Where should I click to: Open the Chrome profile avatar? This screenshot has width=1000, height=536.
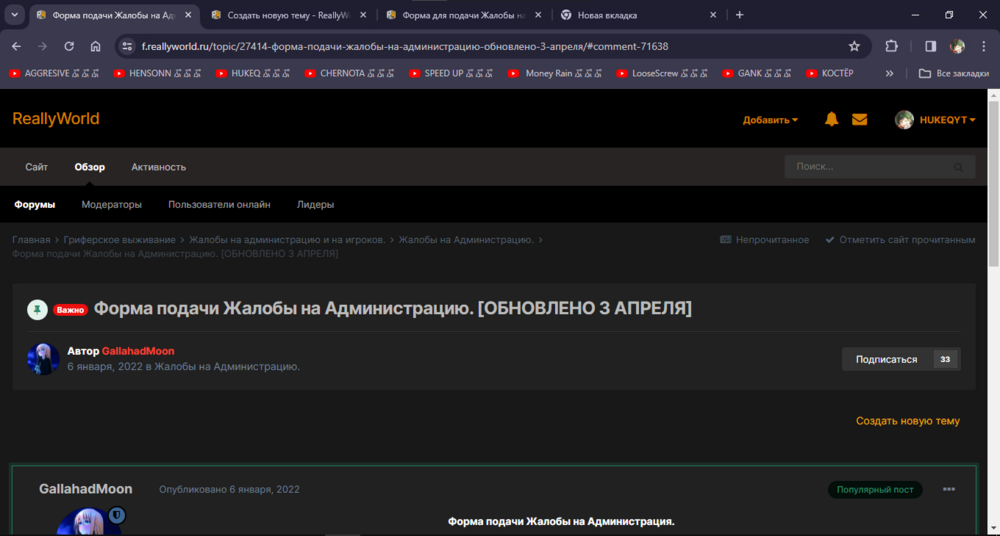click(x=957, y=47)
